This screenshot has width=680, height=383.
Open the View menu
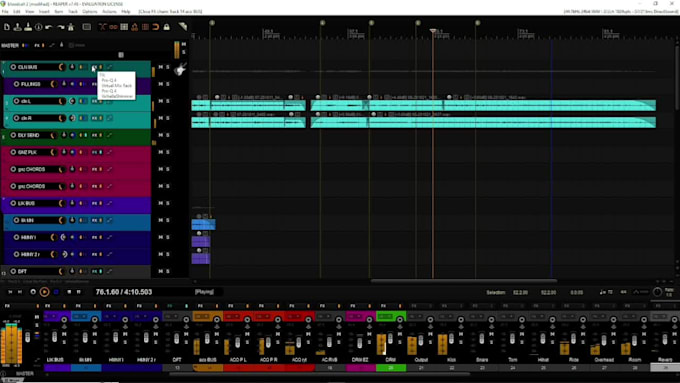click(x=29, y=11)
